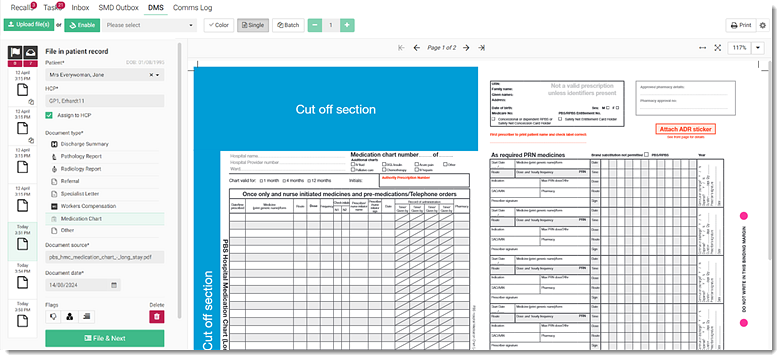The width and height of the screenshot is (782, 360).
Task: Select the DMS tab
Action: click(156, 7)
